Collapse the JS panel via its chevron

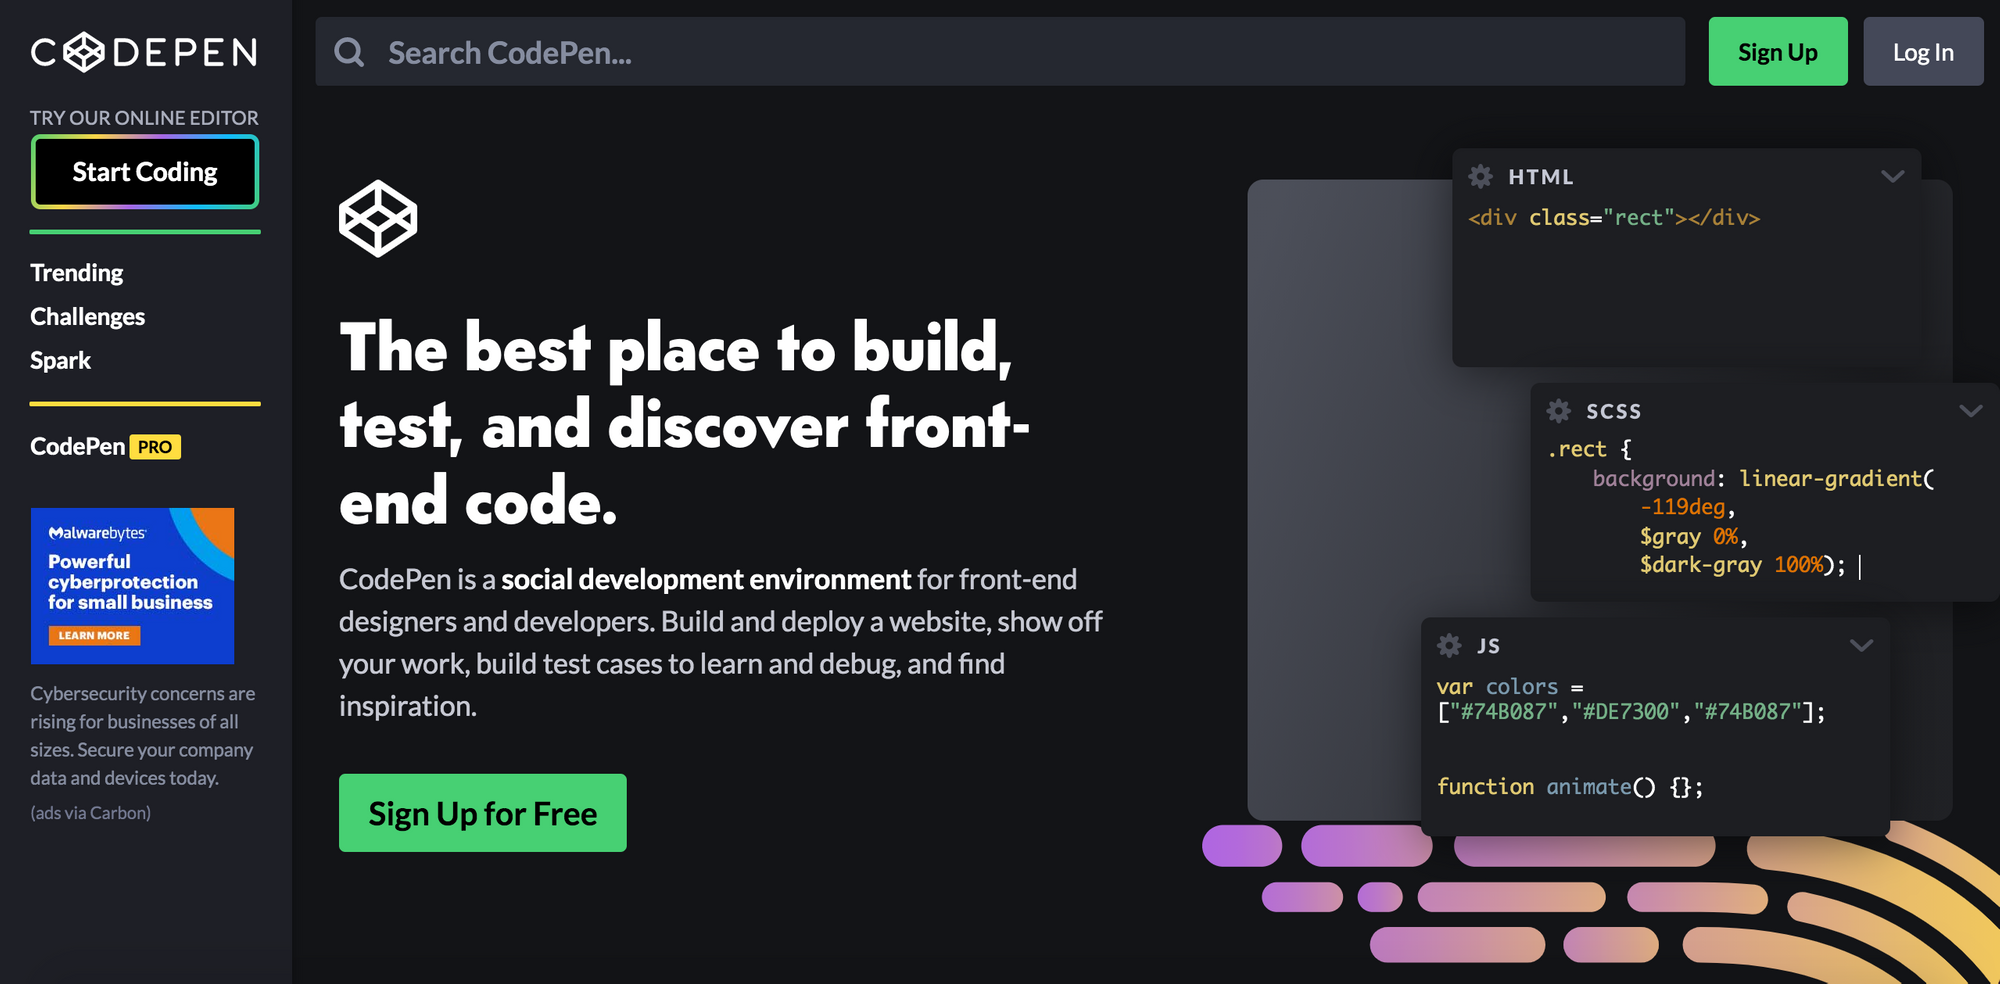(1860, 645)
